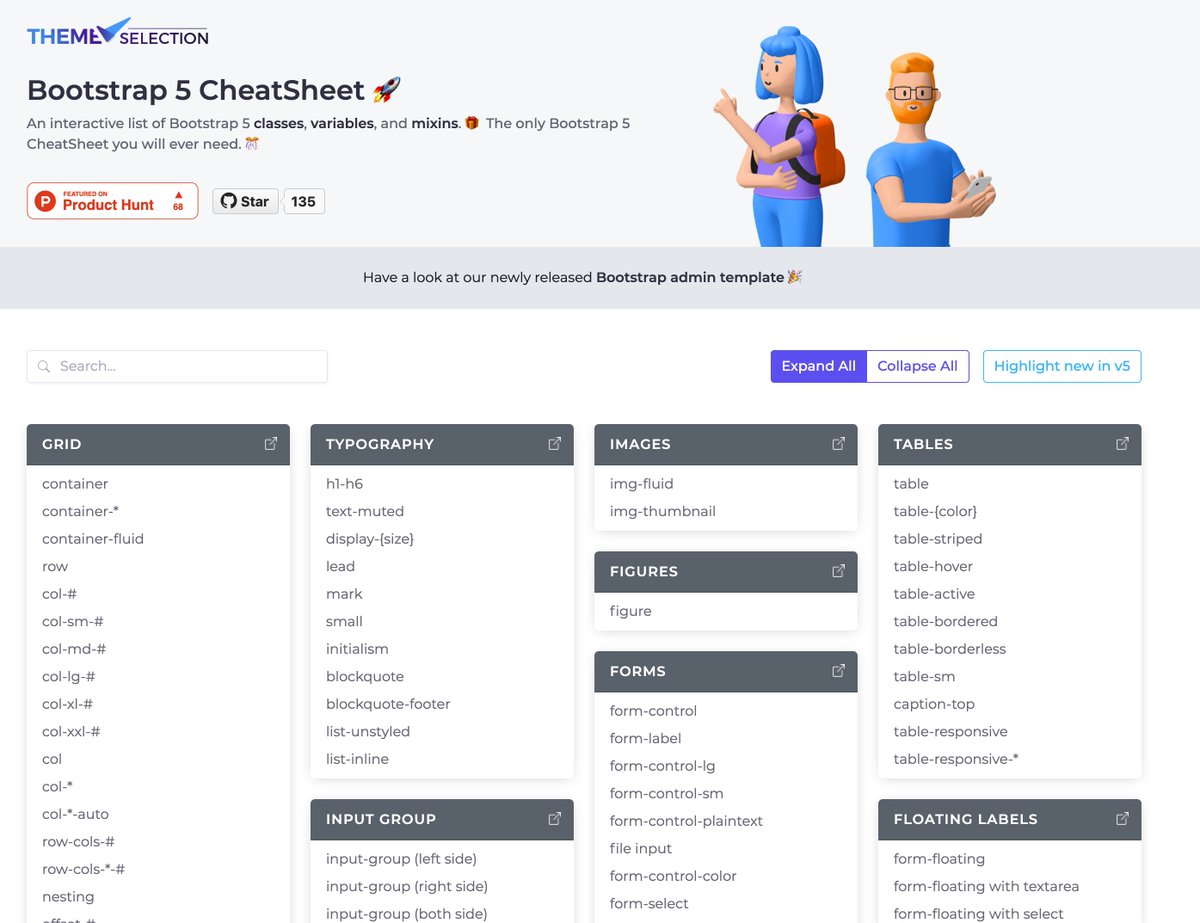Select the nesting entry
The width and height of the screenshot is (1200, 923).
click(x=68, y=897)
